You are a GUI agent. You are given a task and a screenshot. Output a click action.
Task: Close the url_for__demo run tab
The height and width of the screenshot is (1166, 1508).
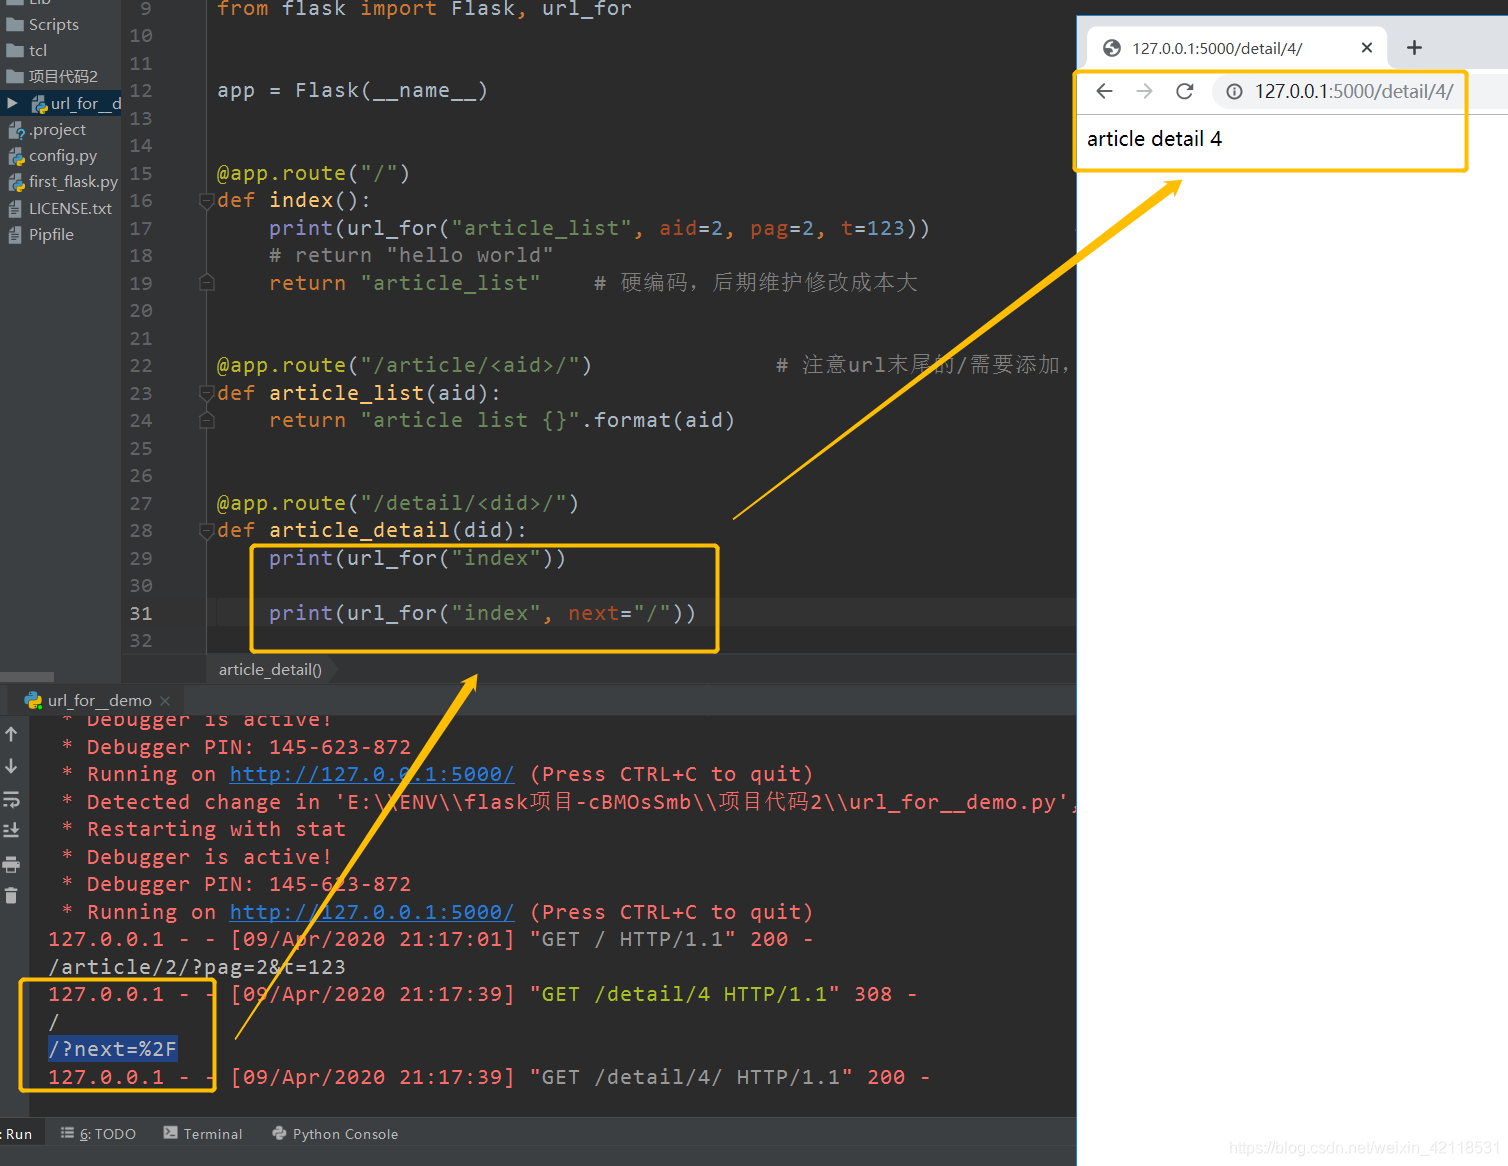(165, 701)
